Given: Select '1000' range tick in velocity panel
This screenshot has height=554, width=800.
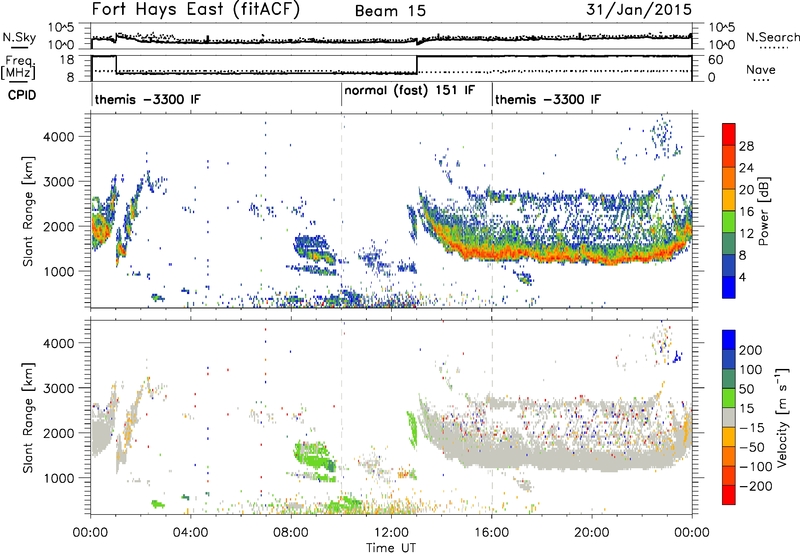Looking at the screenshot, I should [58, 478].
